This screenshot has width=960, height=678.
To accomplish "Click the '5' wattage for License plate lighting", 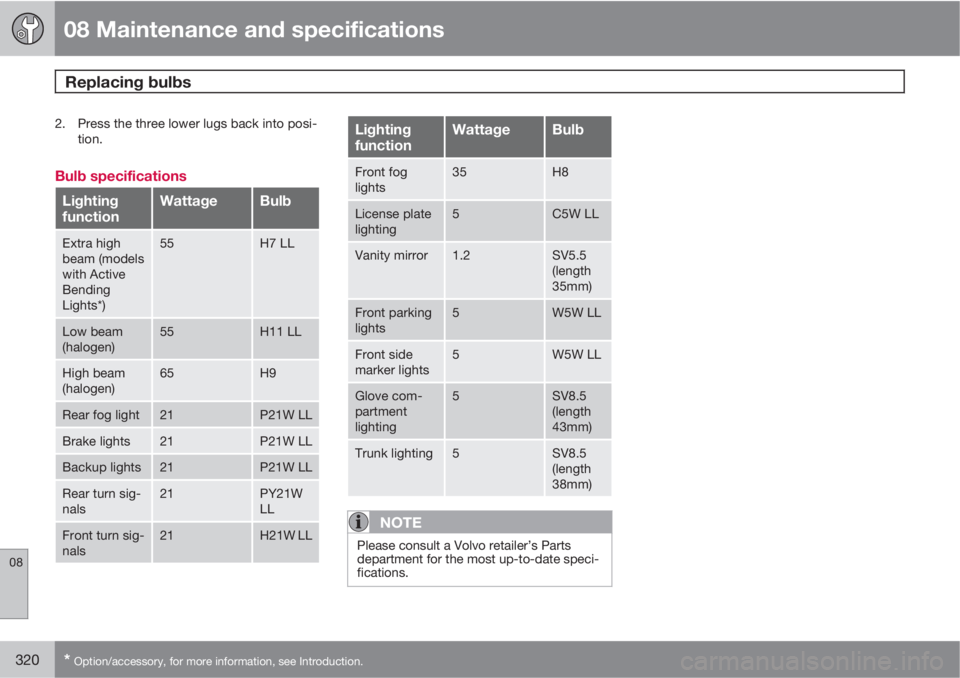I will point(456,214).
